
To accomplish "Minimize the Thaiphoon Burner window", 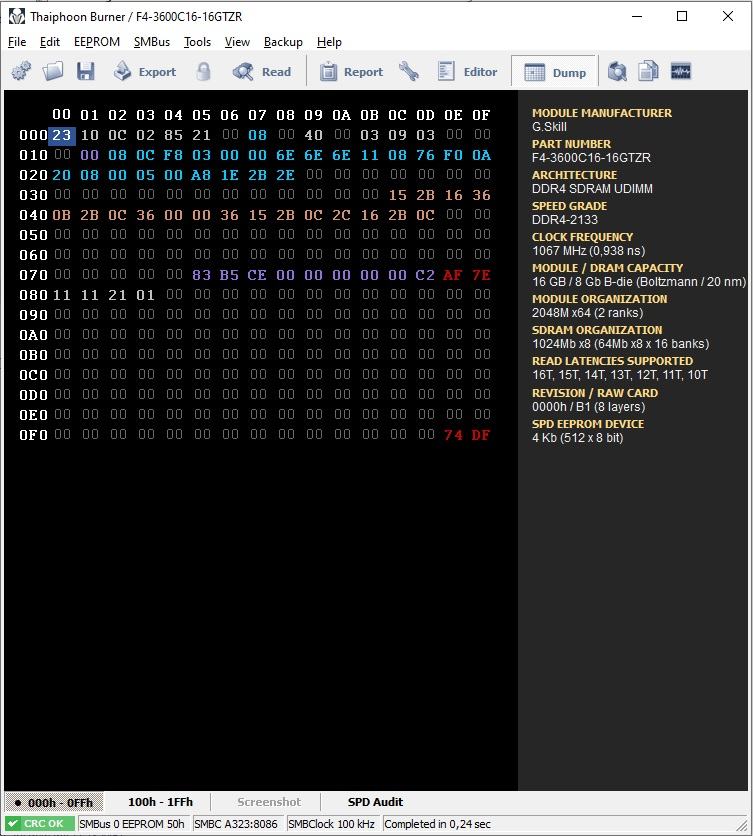I will coord(637,16).
